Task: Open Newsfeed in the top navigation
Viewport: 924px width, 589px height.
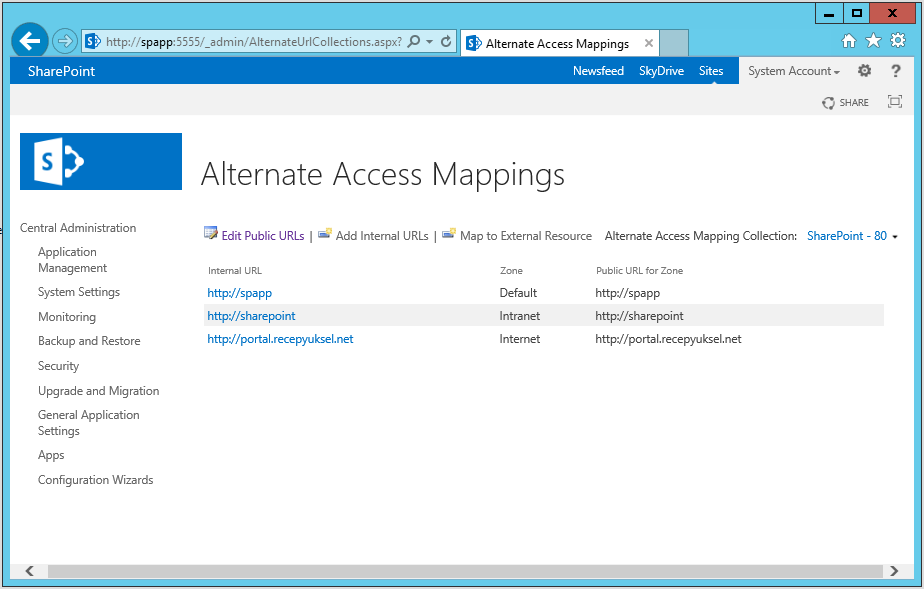Action: 598,71
